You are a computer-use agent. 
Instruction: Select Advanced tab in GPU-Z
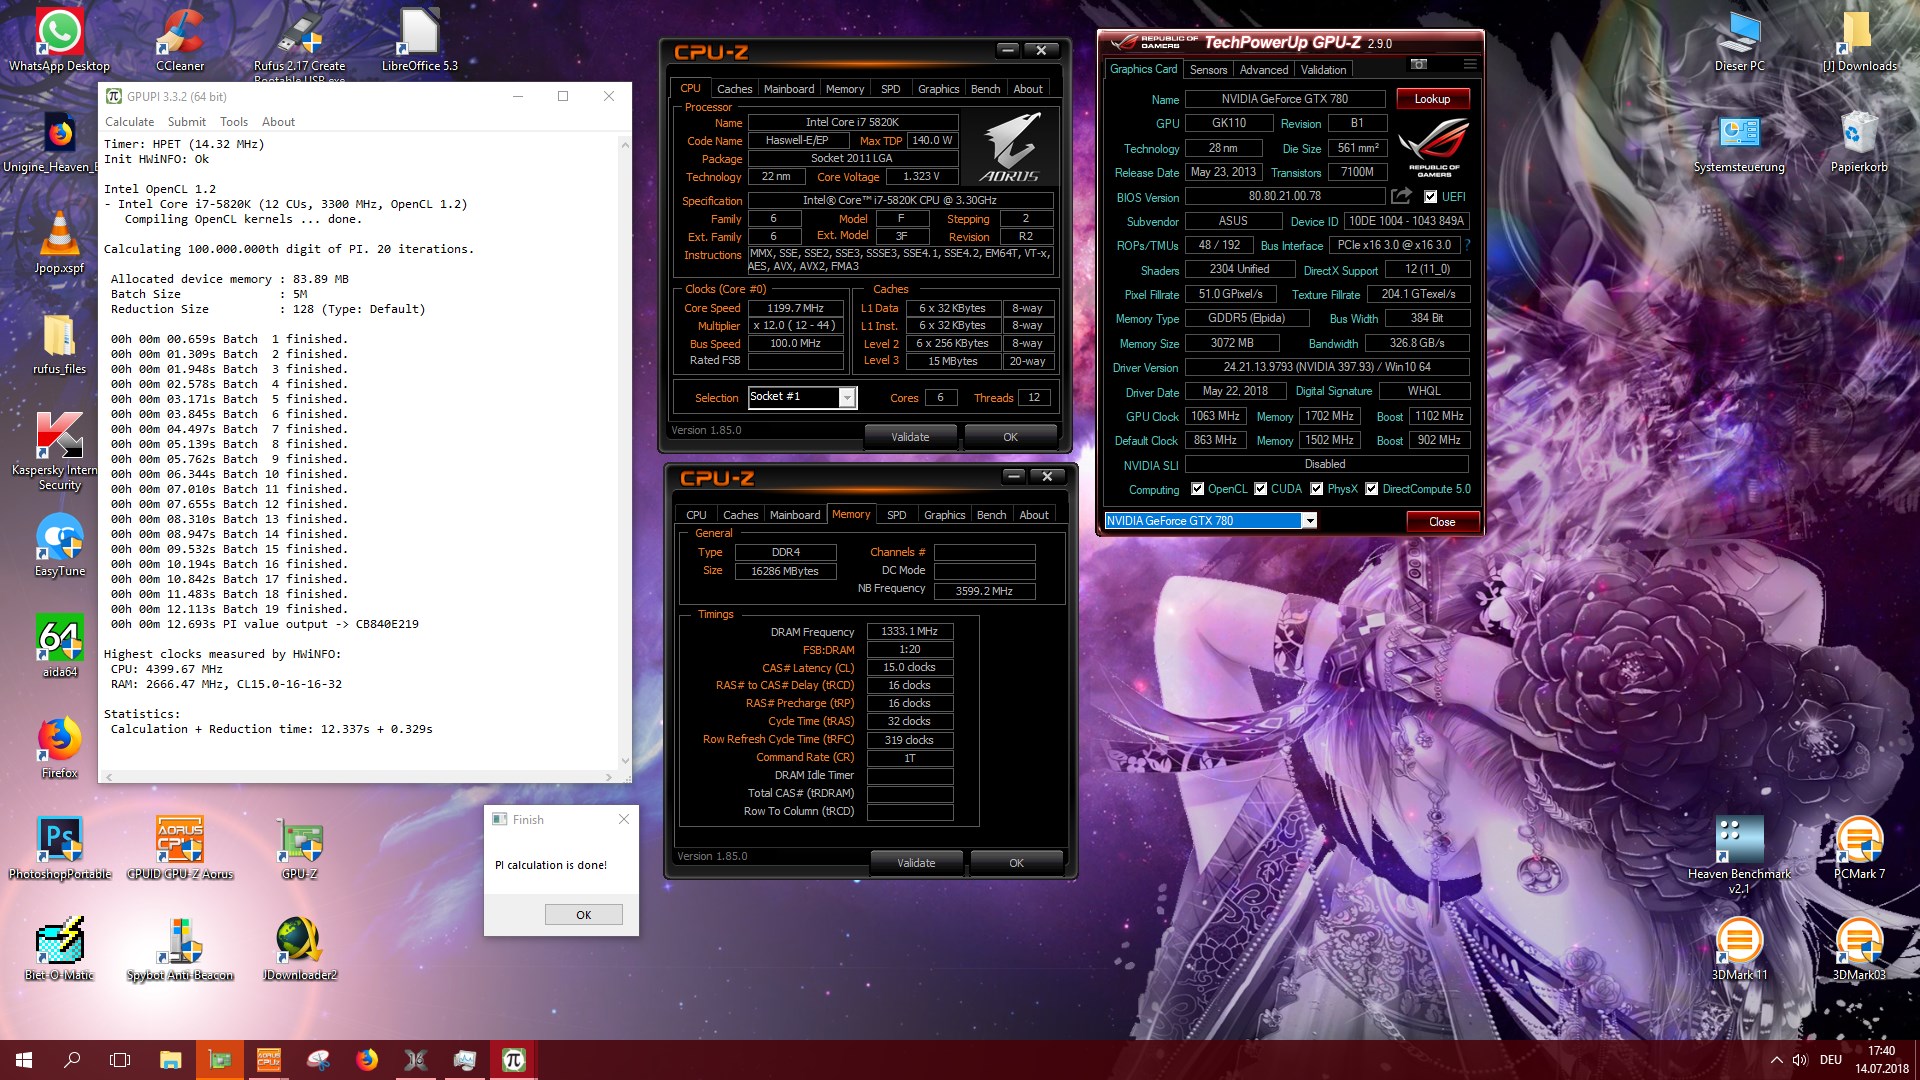pyautogui.click(x=1264, y=70)
